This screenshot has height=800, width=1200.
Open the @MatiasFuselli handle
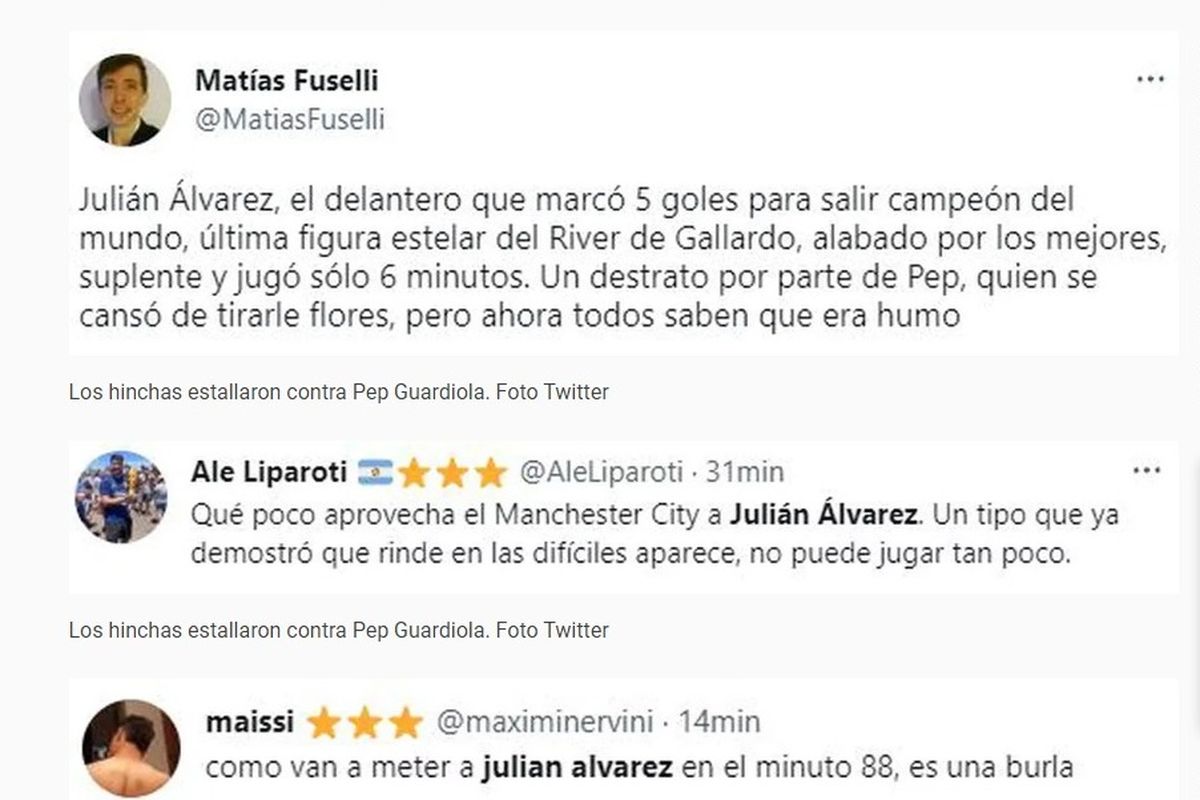(290, 120)
